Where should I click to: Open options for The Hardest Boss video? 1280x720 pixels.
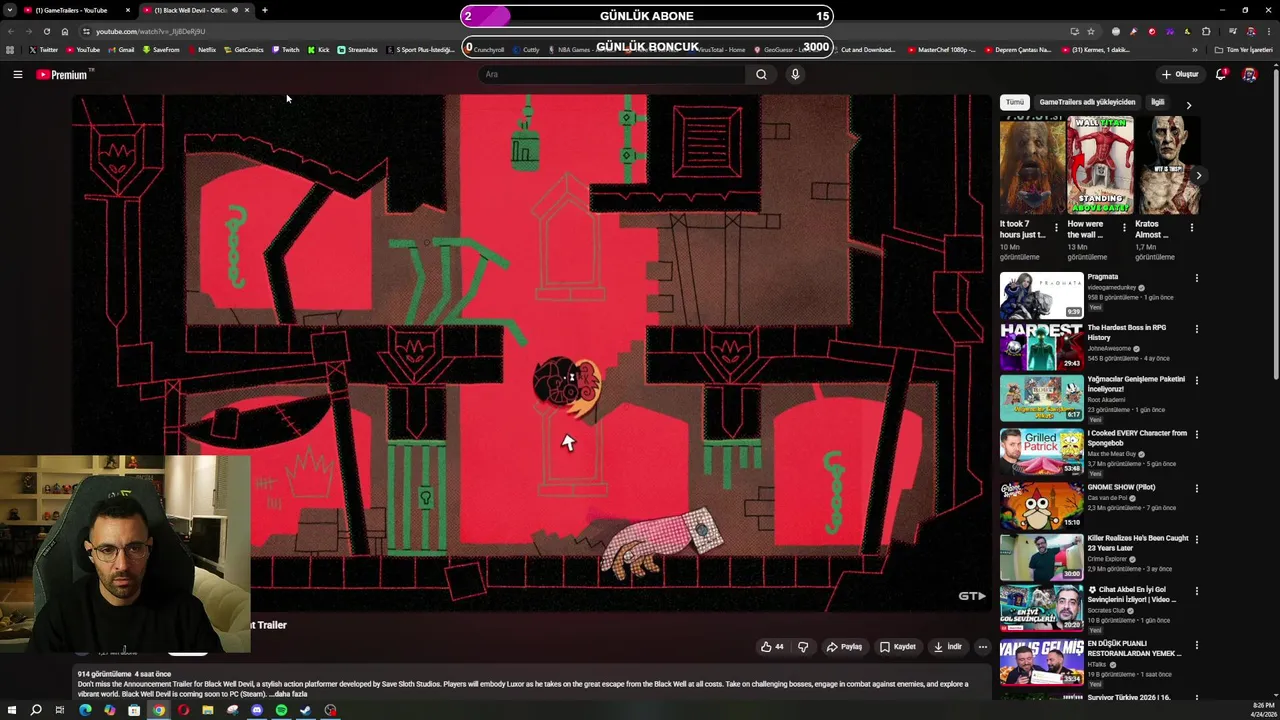click(1196, 329)
